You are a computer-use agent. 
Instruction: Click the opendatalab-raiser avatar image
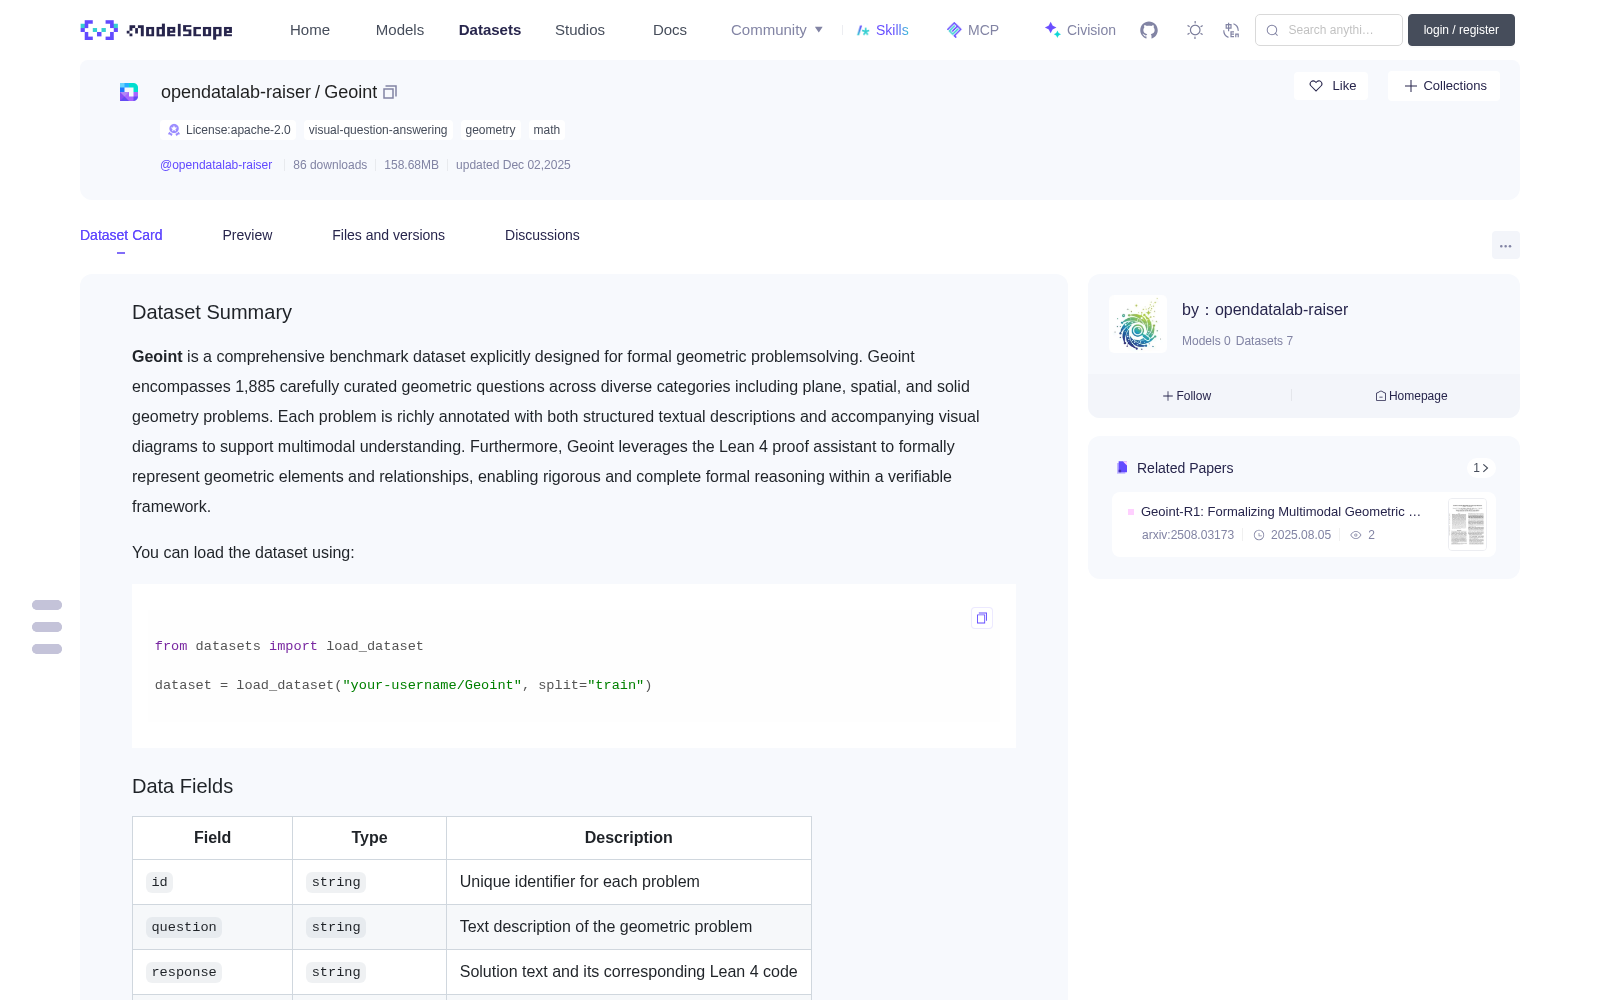[x=1138, y=324]
